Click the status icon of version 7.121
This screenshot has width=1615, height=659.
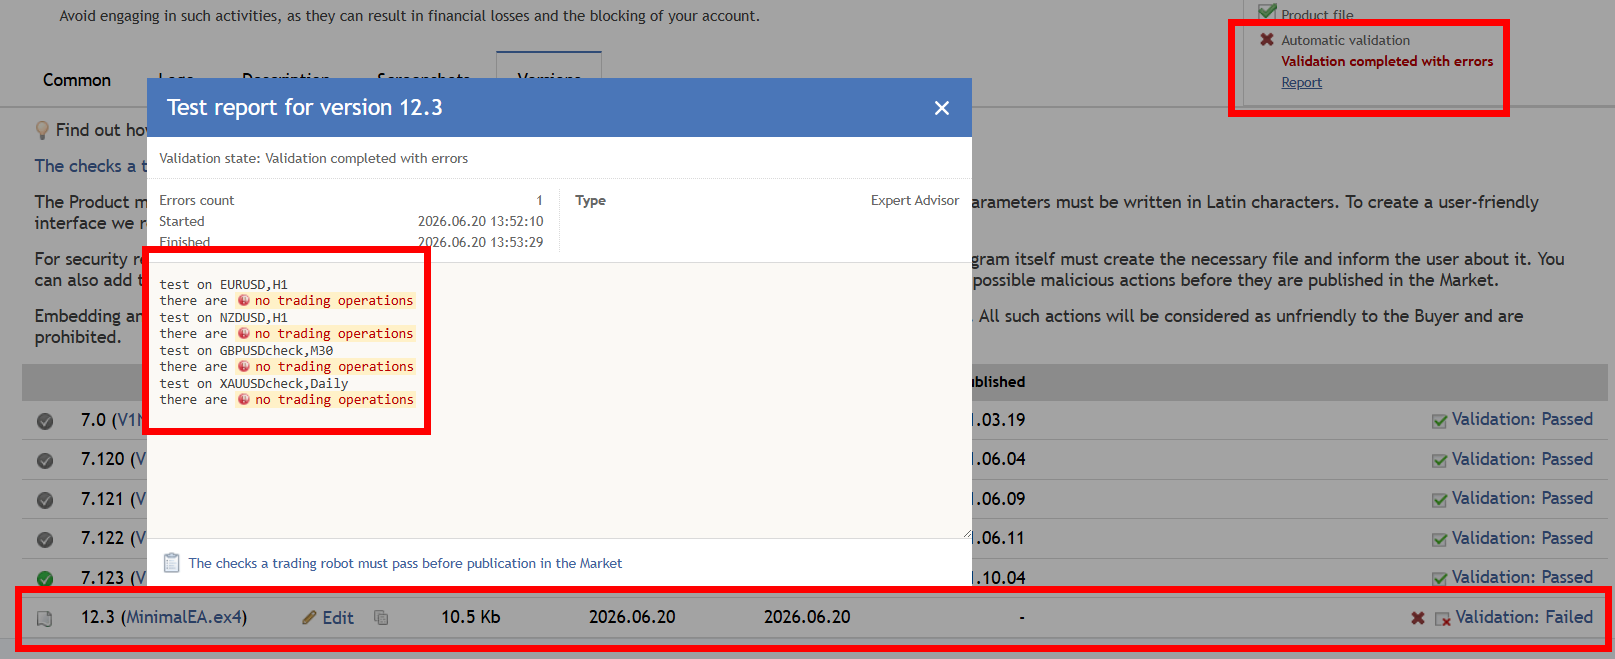pyautogui.click(x=45, y=500)
